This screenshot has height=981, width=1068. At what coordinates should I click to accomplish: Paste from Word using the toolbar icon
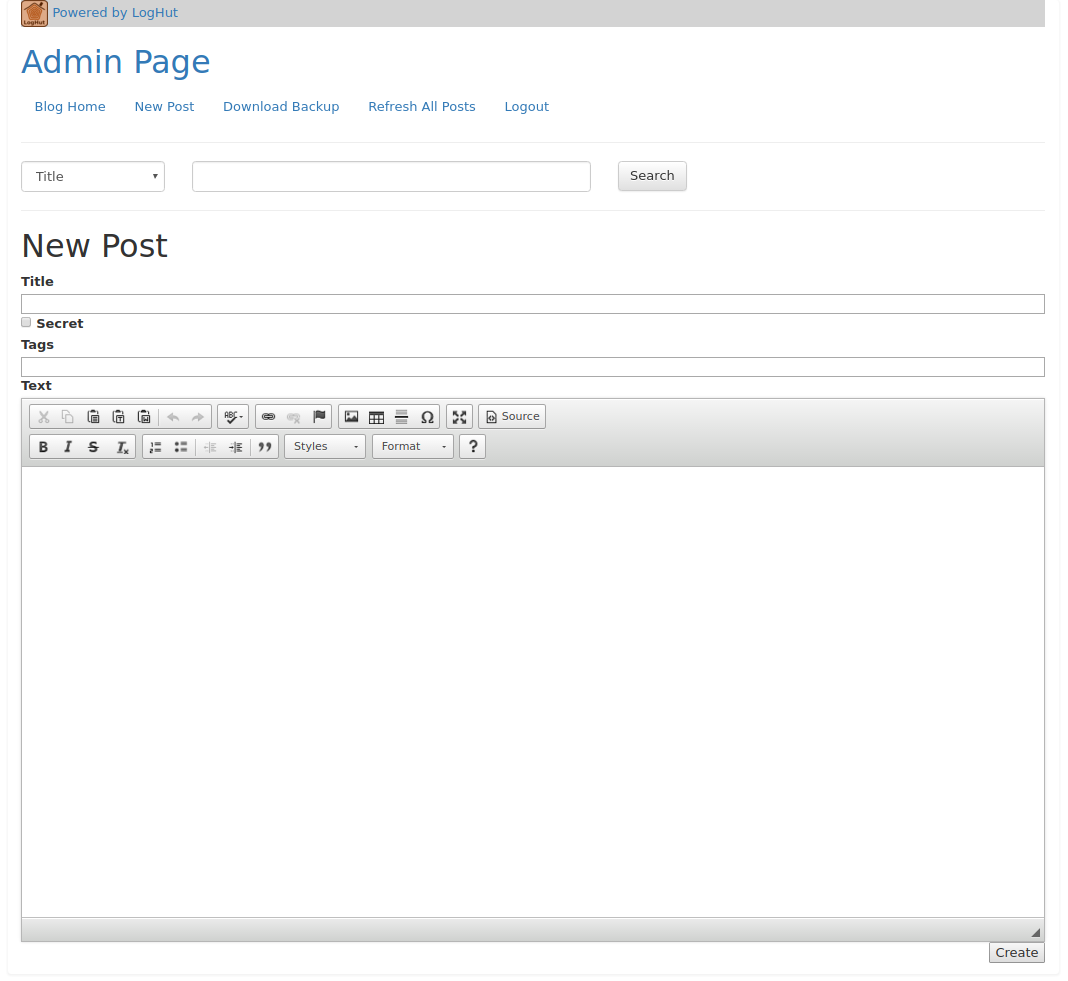[x=143, y=416]
